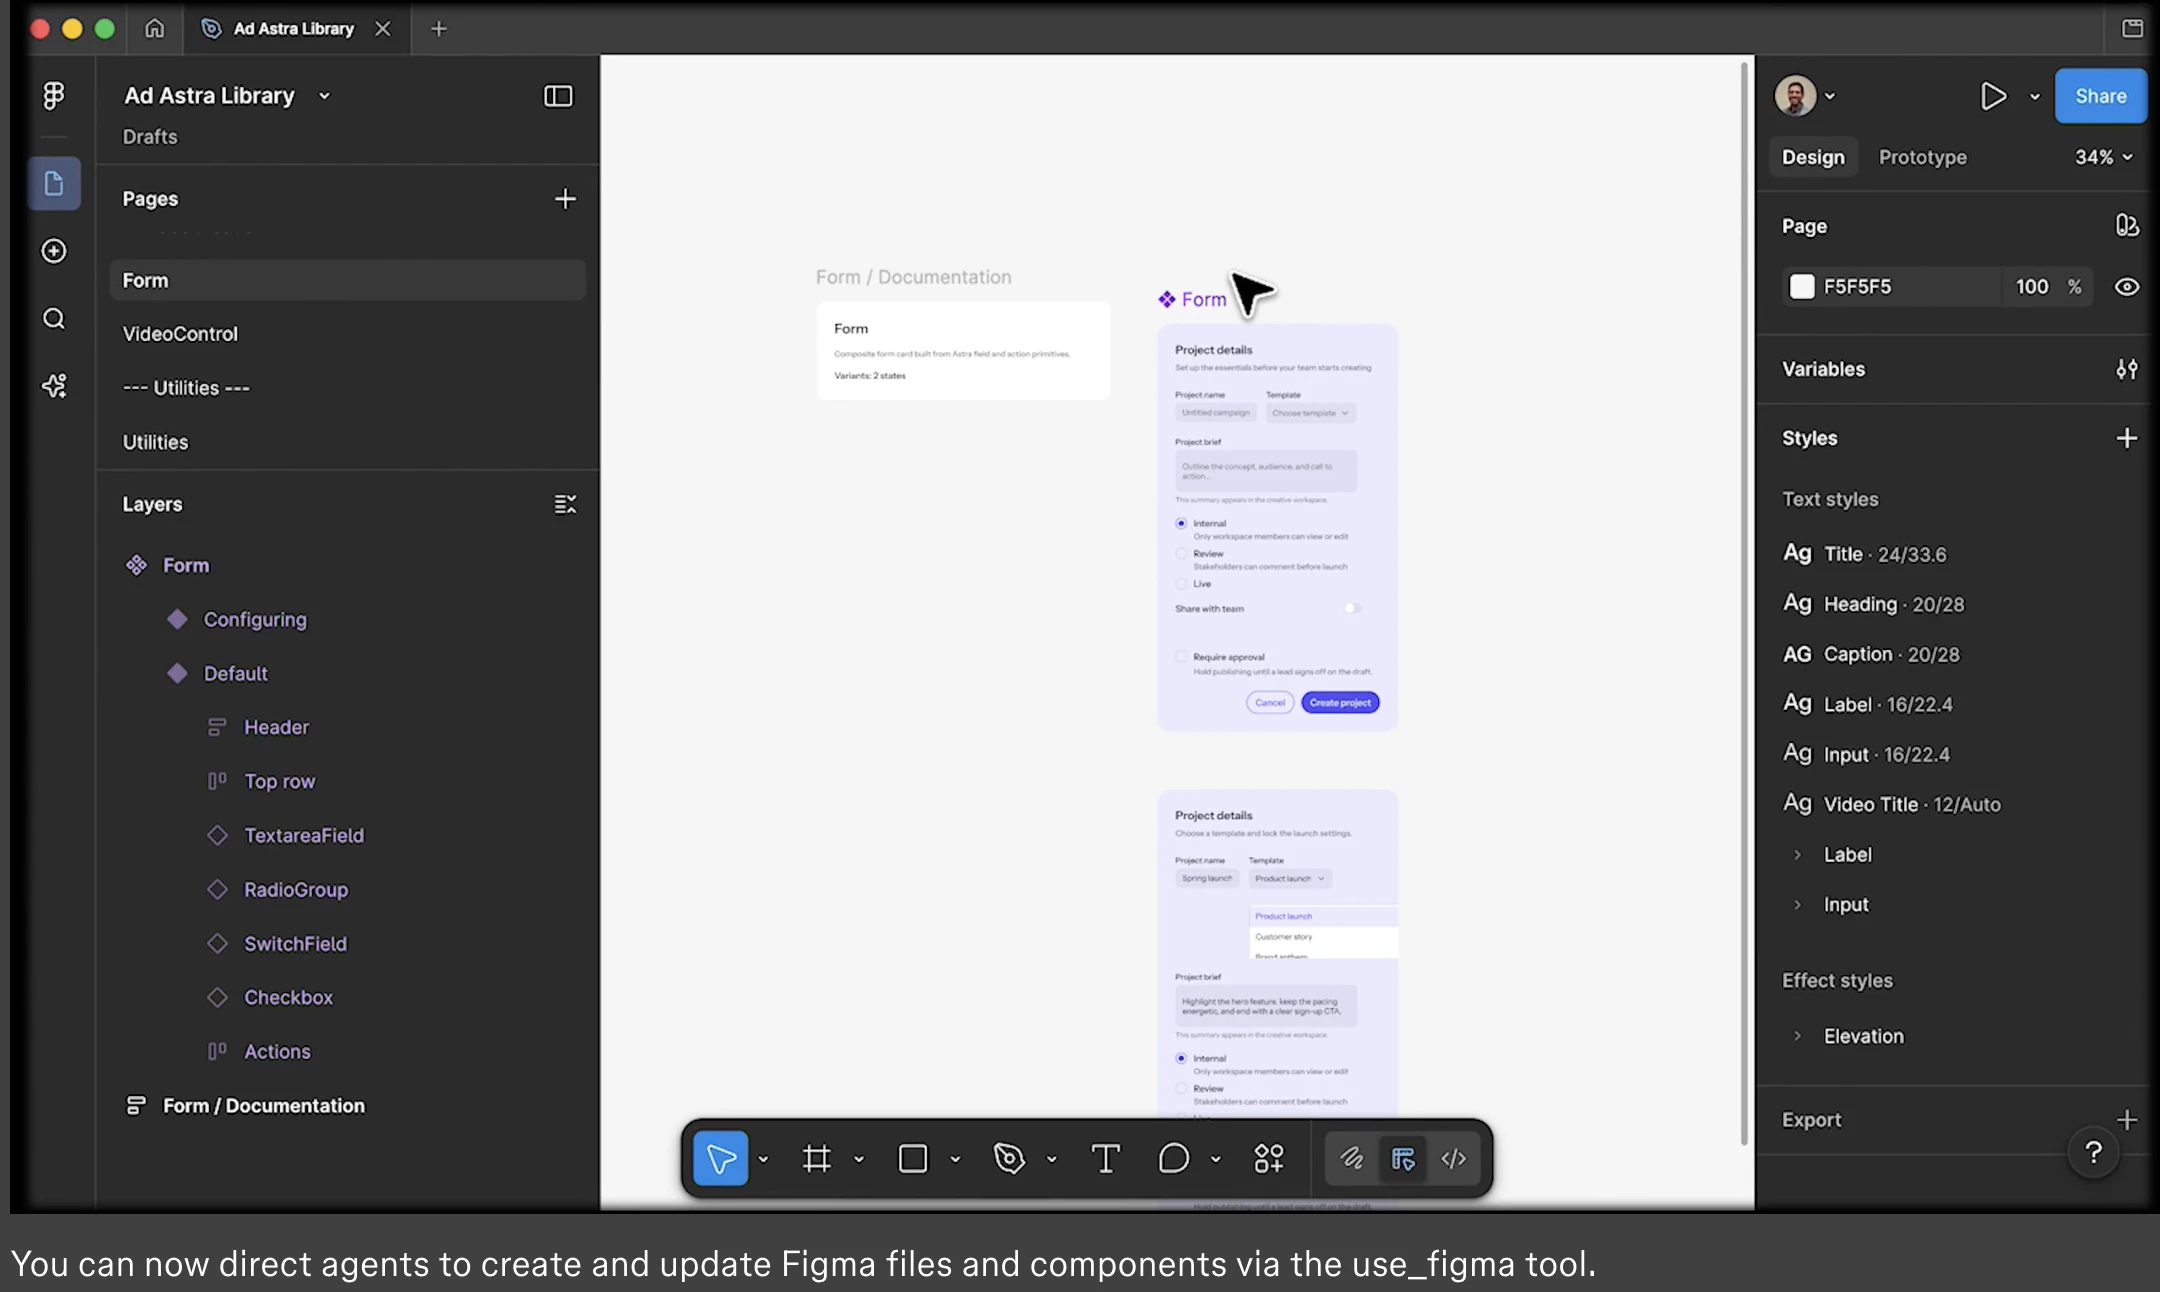This screenshot has width=2160, height=1292.
Task: Select the Move tool in the toolbar
Action: click(x=719, y=1158)
